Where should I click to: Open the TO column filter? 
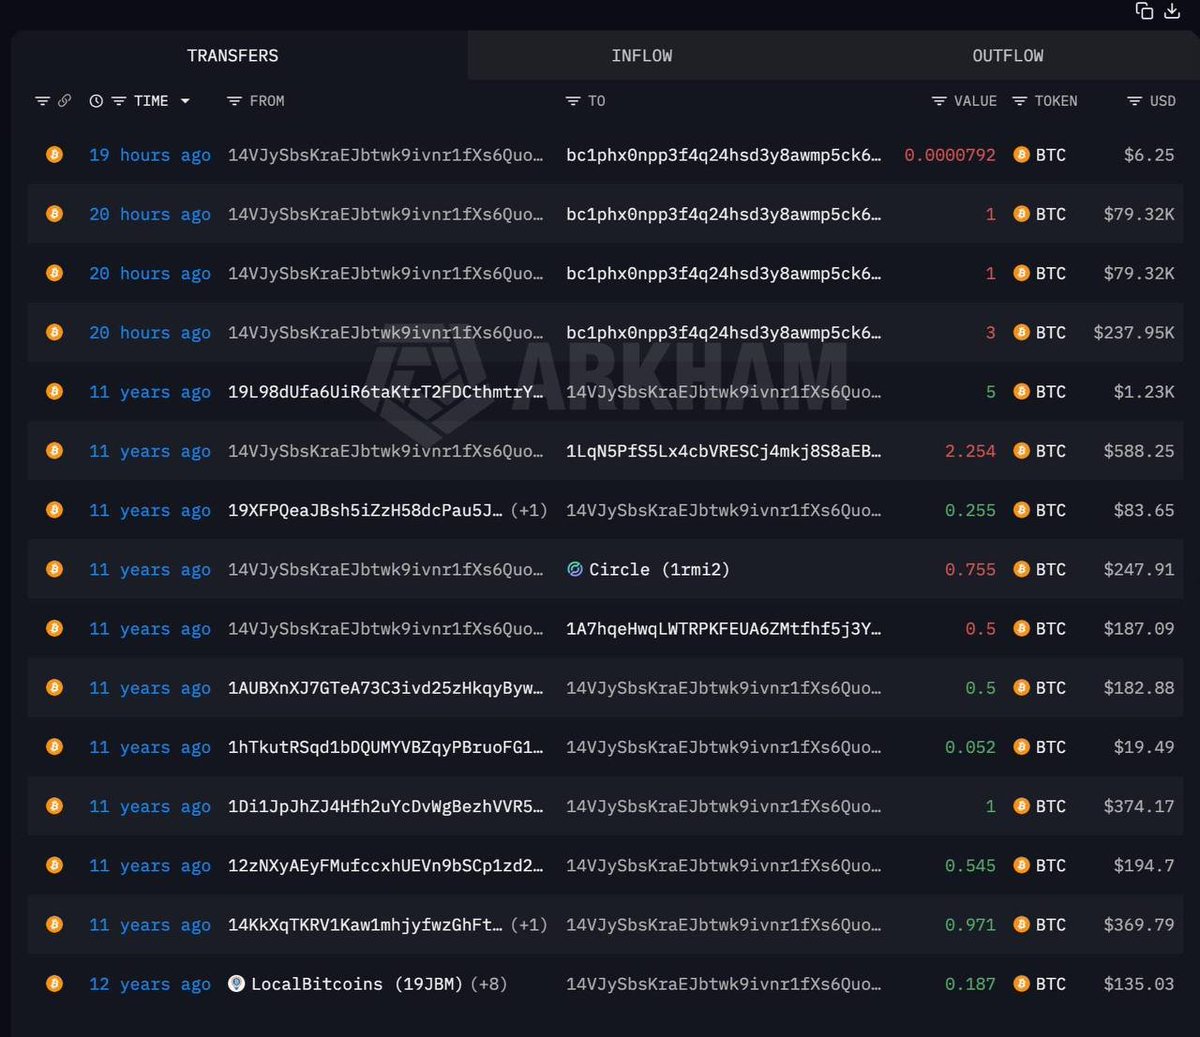point(573,101)
